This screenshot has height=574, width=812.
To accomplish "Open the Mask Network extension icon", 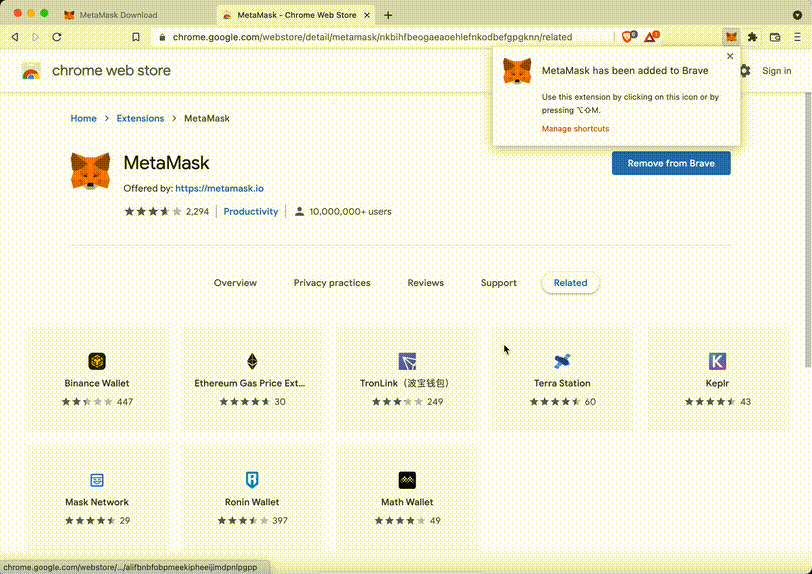I will coord(97,480).
